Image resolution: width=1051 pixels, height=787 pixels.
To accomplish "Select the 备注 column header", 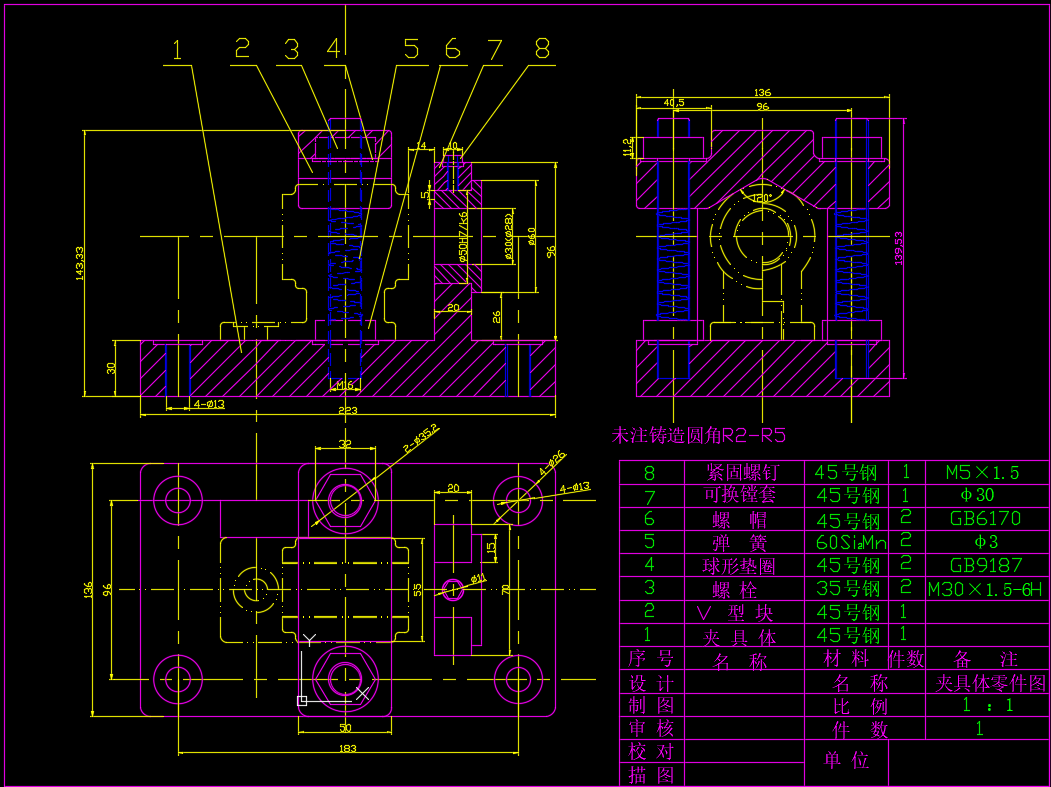I will tap(986, 659).
